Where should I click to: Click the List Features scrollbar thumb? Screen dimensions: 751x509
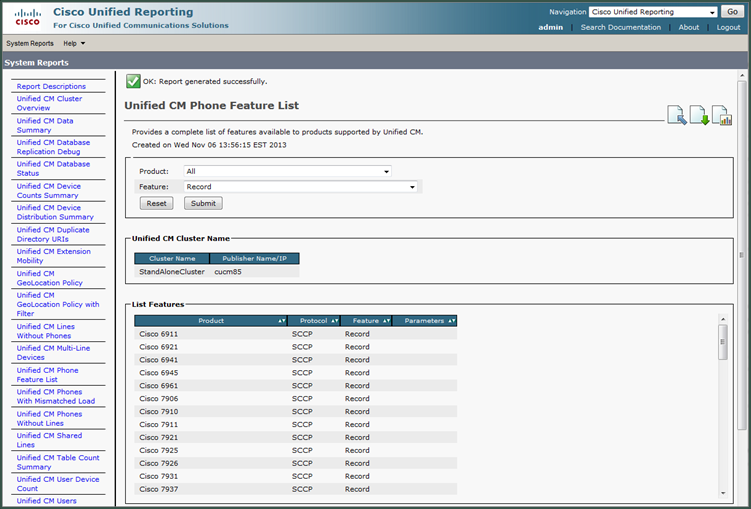pyautogui.click(x=723, y=342)
